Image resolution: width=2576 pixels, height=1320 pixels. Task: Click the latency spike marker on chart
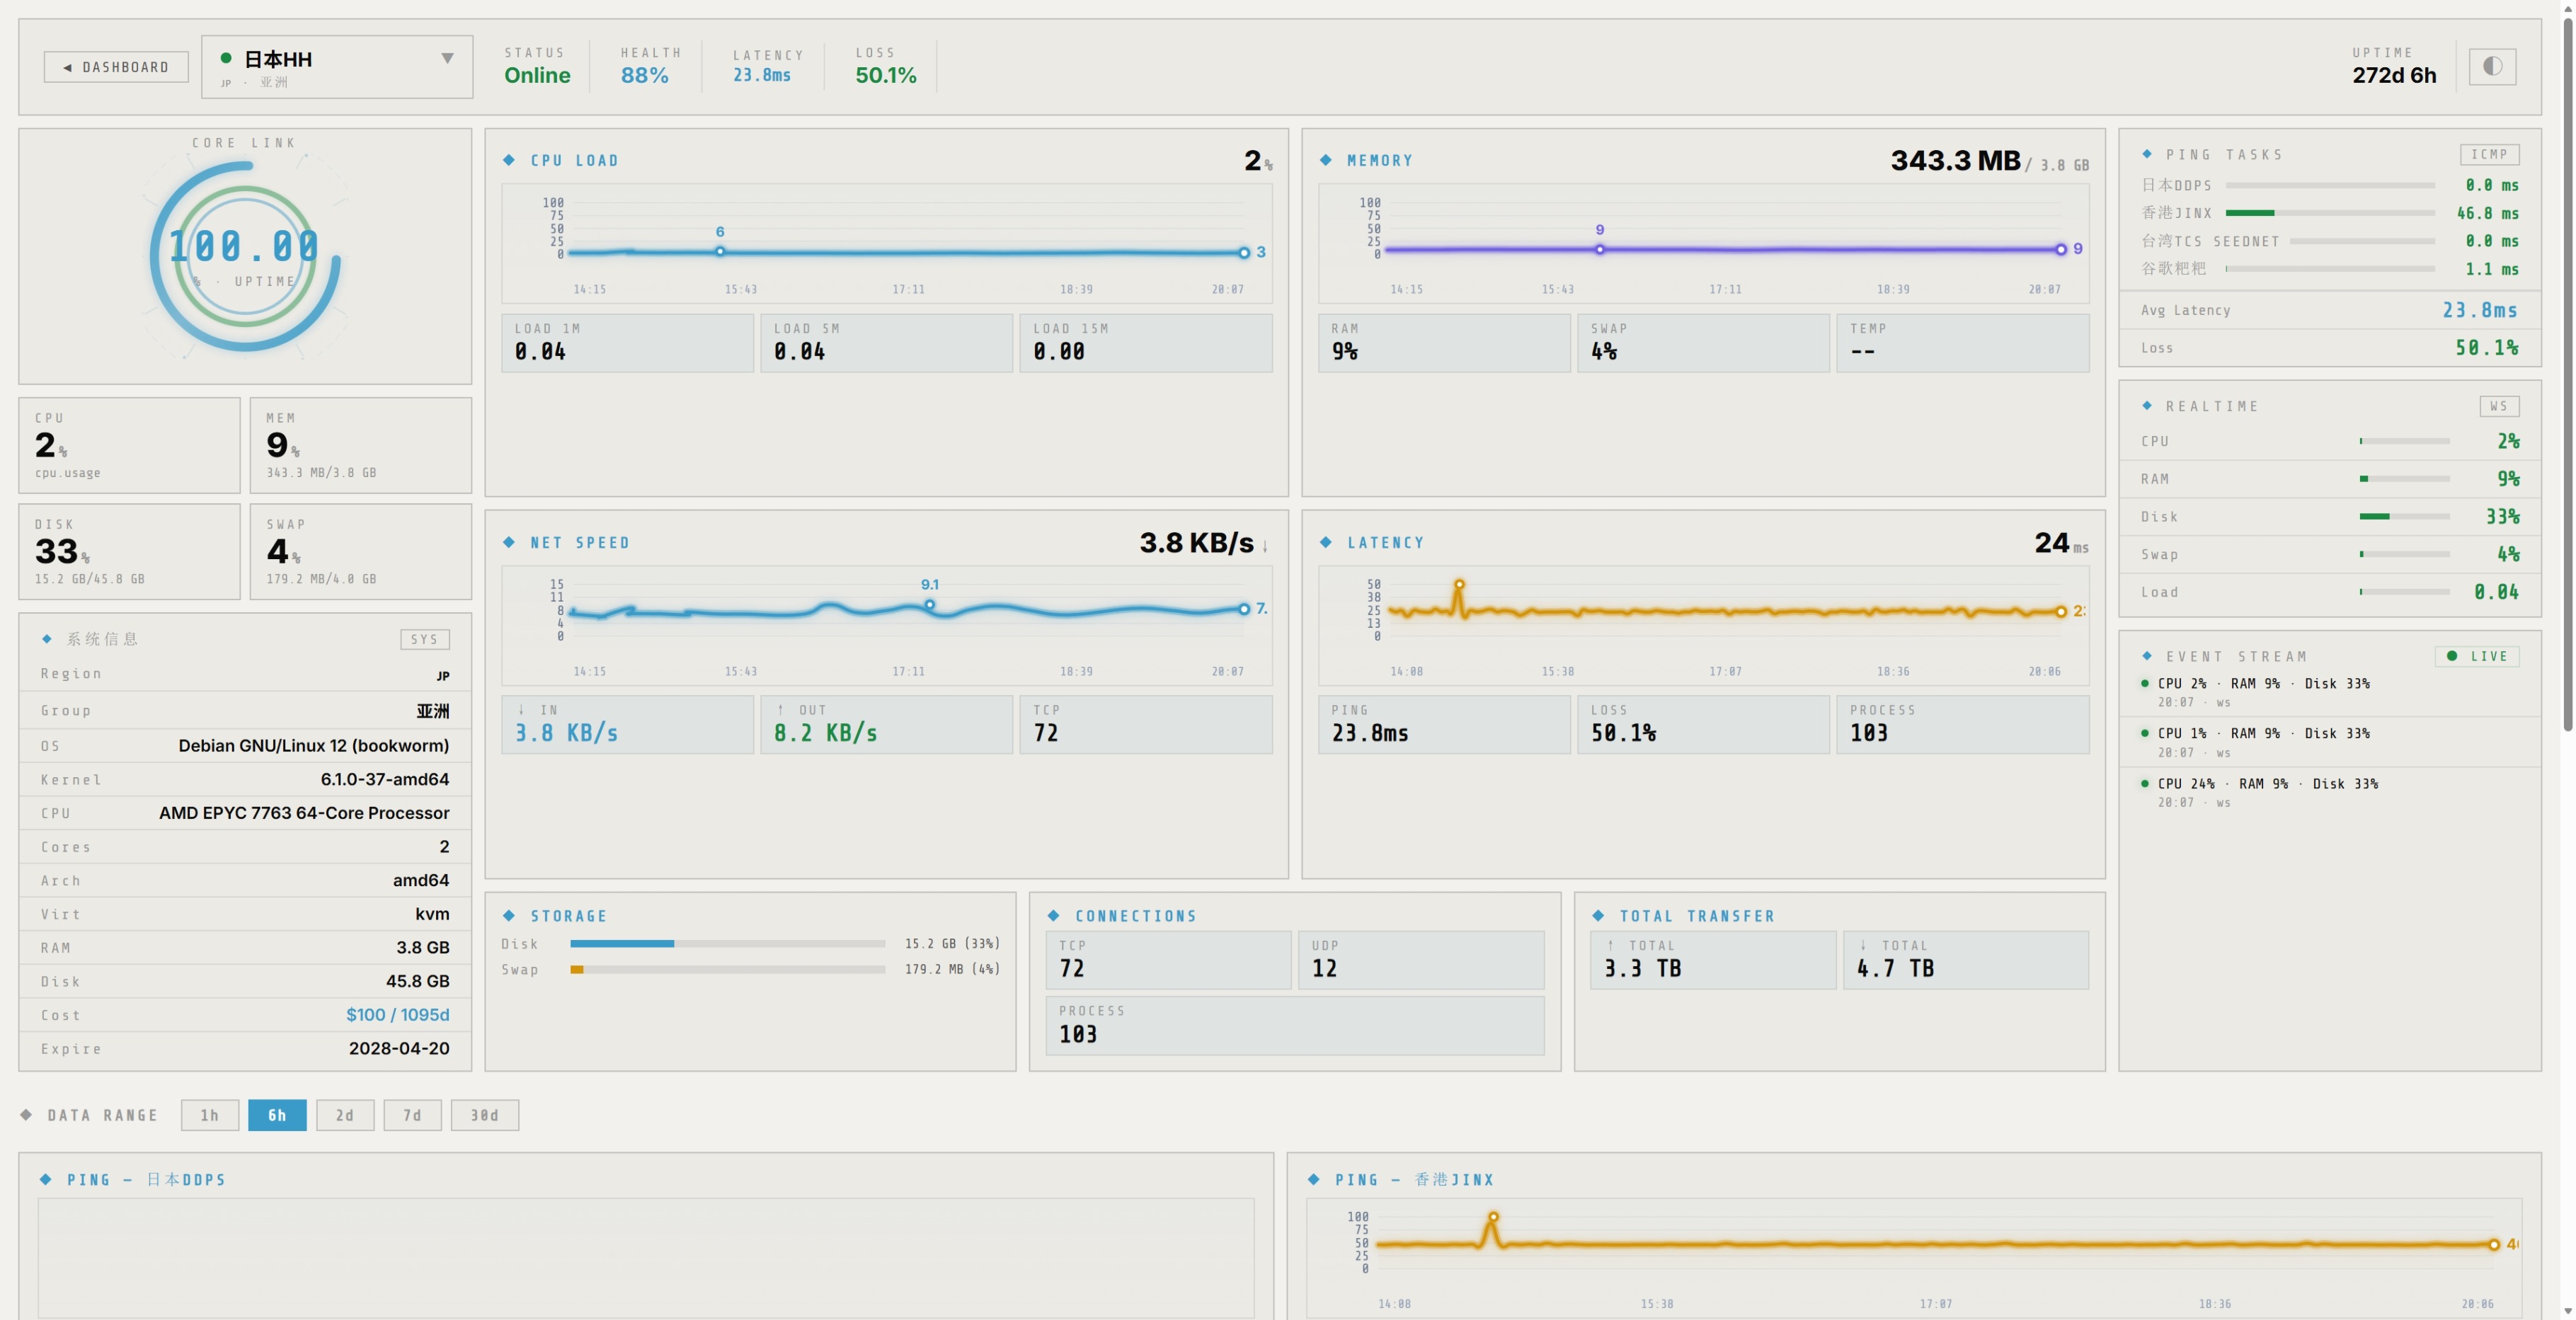tap(1459, 584)
